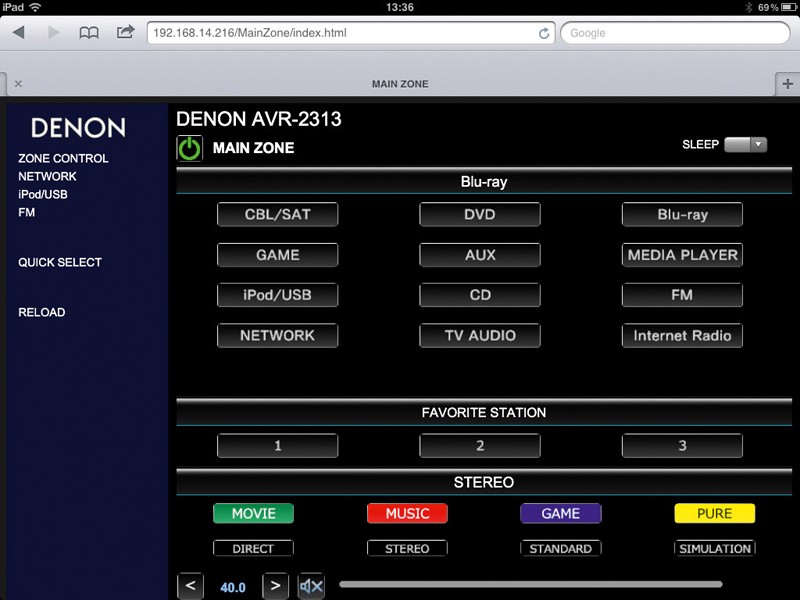Select the iPod/USB input source button
Viewport: 800px width, 600px height.
point(278,295)
